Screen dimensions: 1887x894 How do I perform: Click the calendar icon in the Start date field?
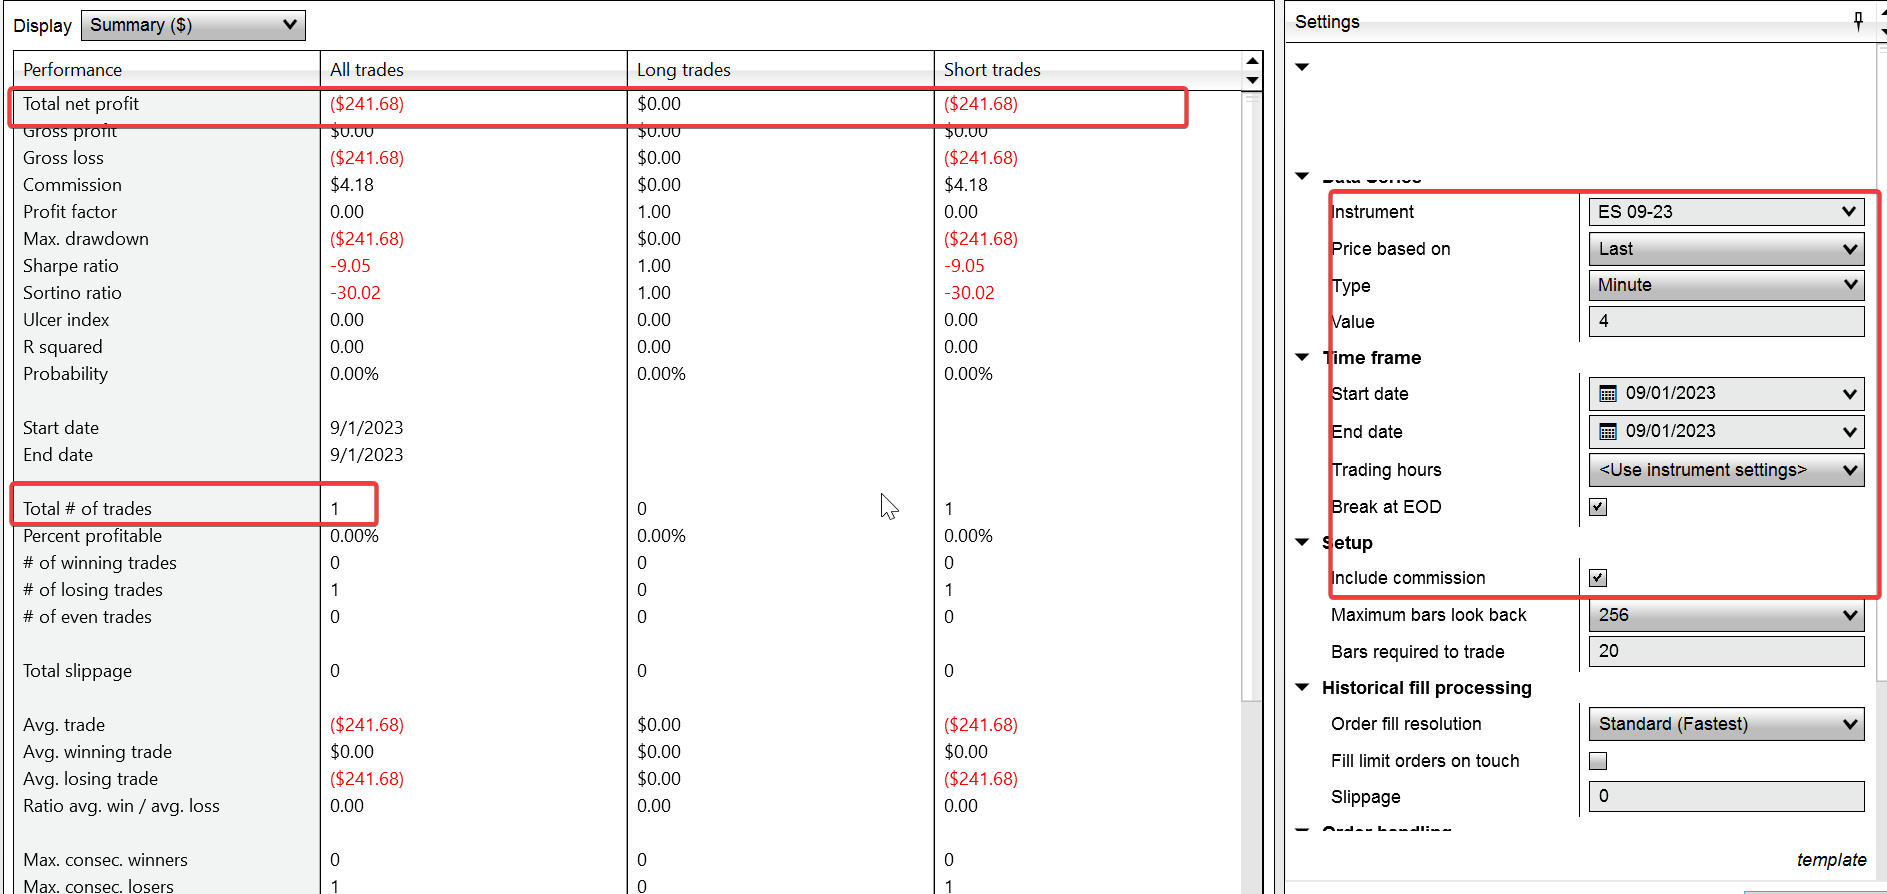1608,394
